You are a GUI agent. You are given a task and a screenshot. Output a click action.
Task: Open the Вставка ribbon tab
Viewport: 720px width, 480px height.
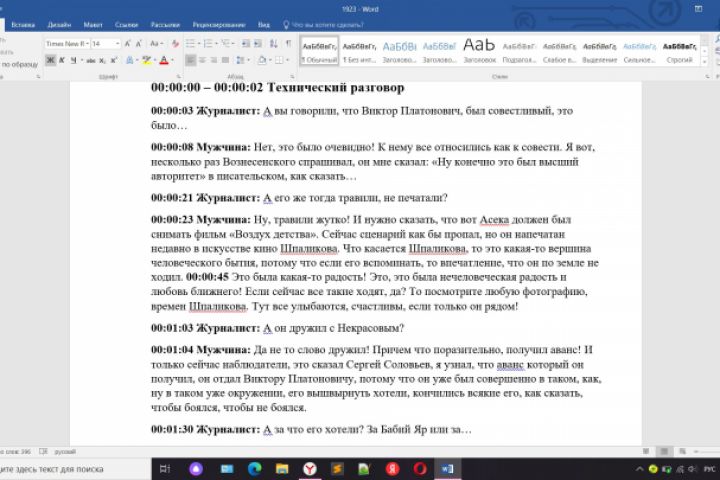[23, 25]
